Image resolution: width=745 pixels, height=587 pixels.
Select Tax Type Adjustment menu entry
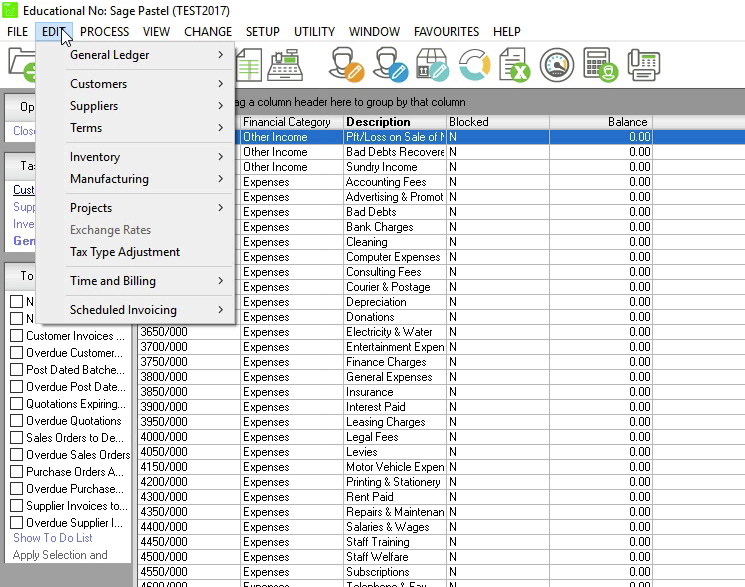point(125,252)
